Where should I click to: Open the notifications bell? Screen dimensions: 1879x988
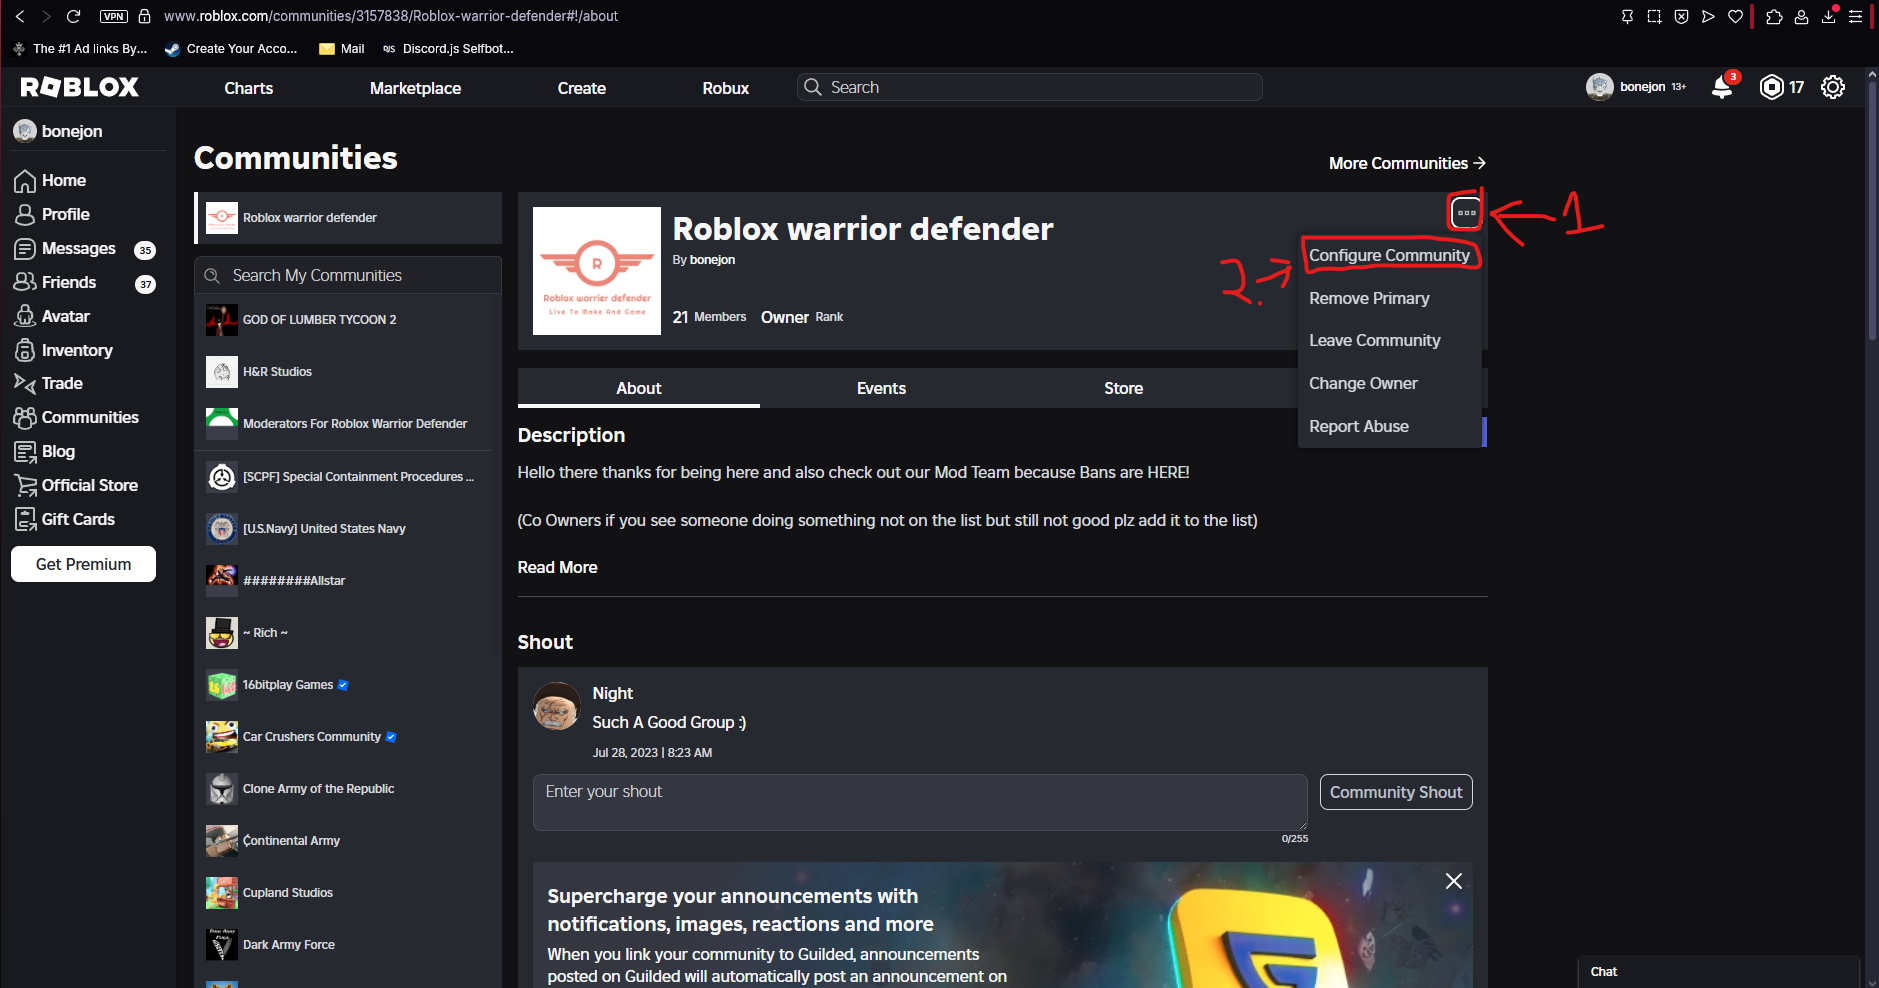[x=1721, y=88]
